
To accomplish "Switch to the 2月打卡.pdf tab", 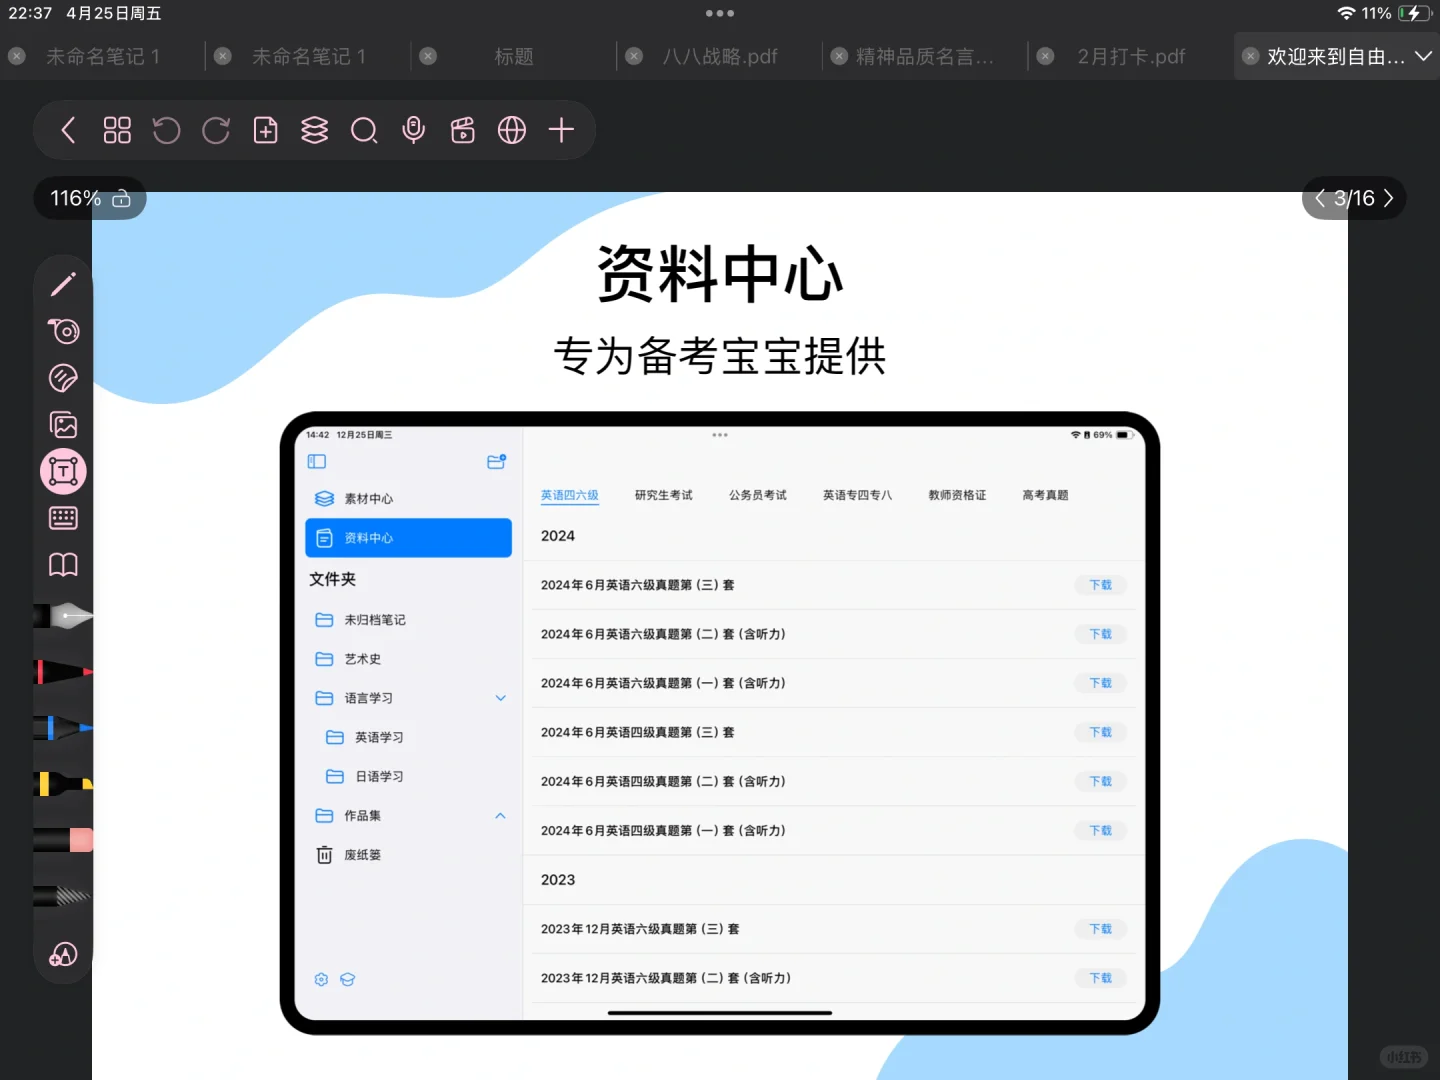I will [x=1131, y=56].
